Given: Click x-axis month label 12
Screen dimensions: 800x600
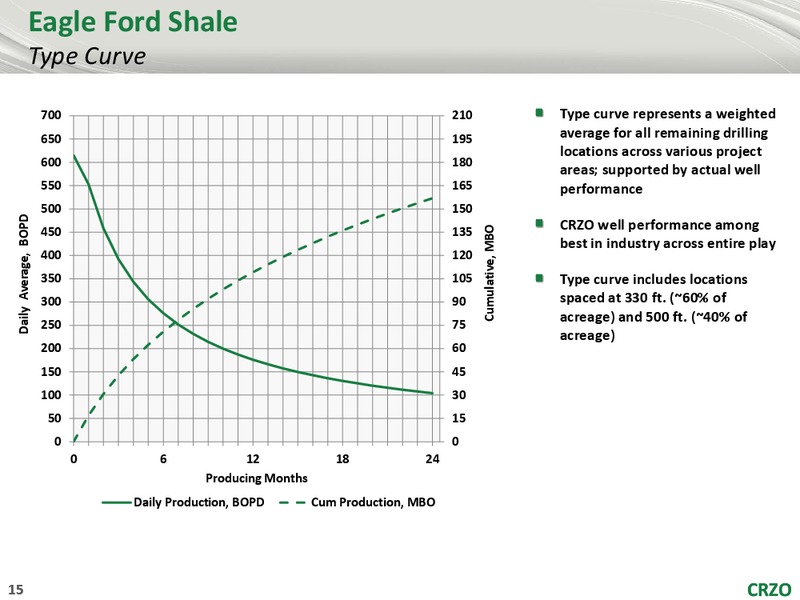Looking at the screenshot, I should pyautogui.click(x=253, y=459).
